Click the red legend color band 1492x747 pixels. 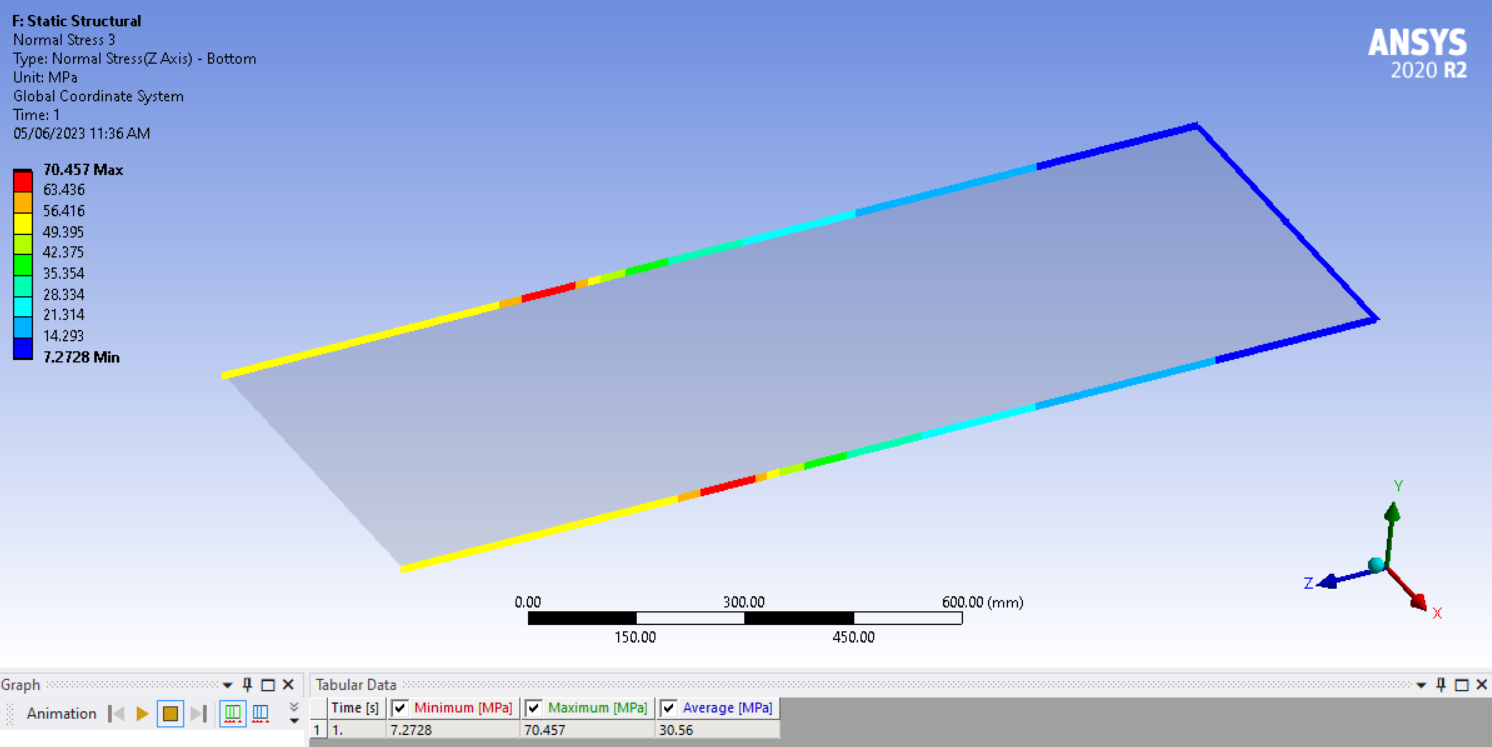(x=22, y=180)
